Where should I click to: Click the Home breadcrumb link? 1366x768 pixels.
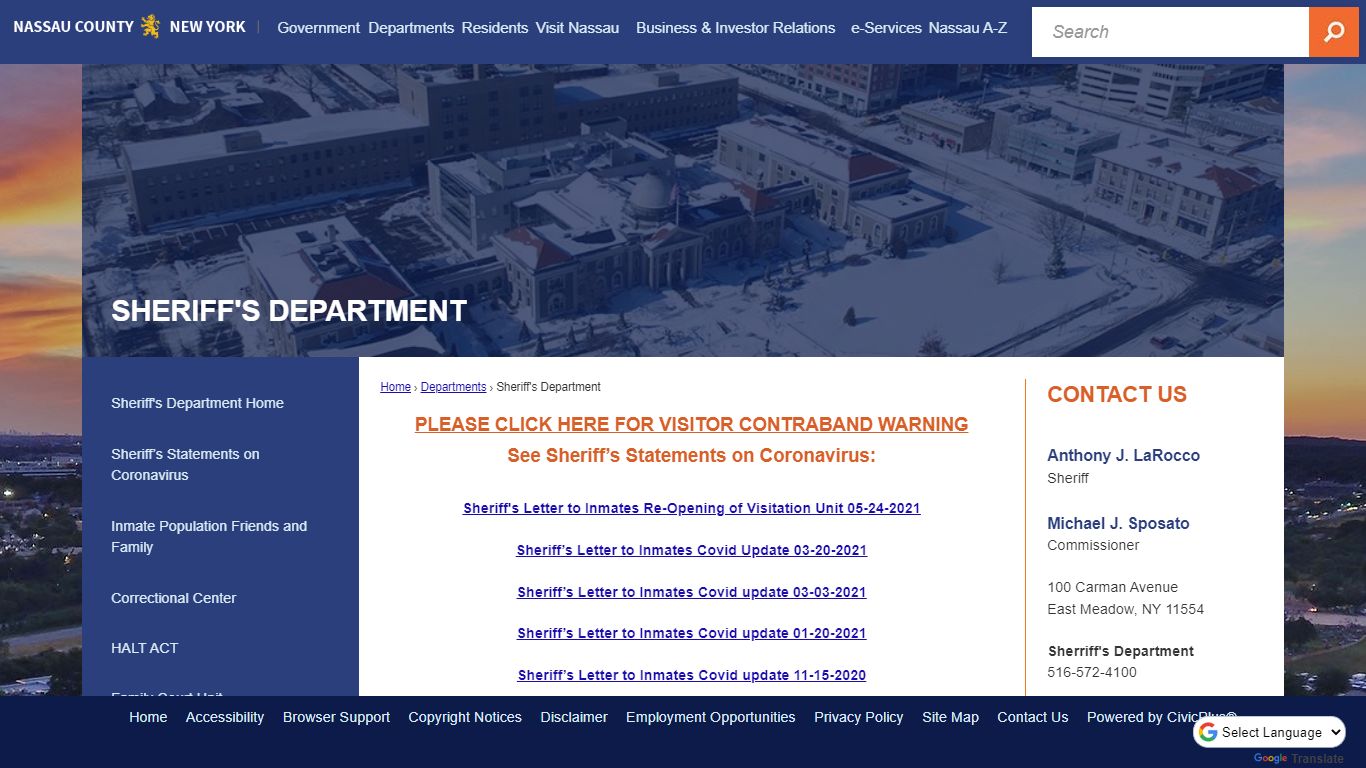click(395, 387)
